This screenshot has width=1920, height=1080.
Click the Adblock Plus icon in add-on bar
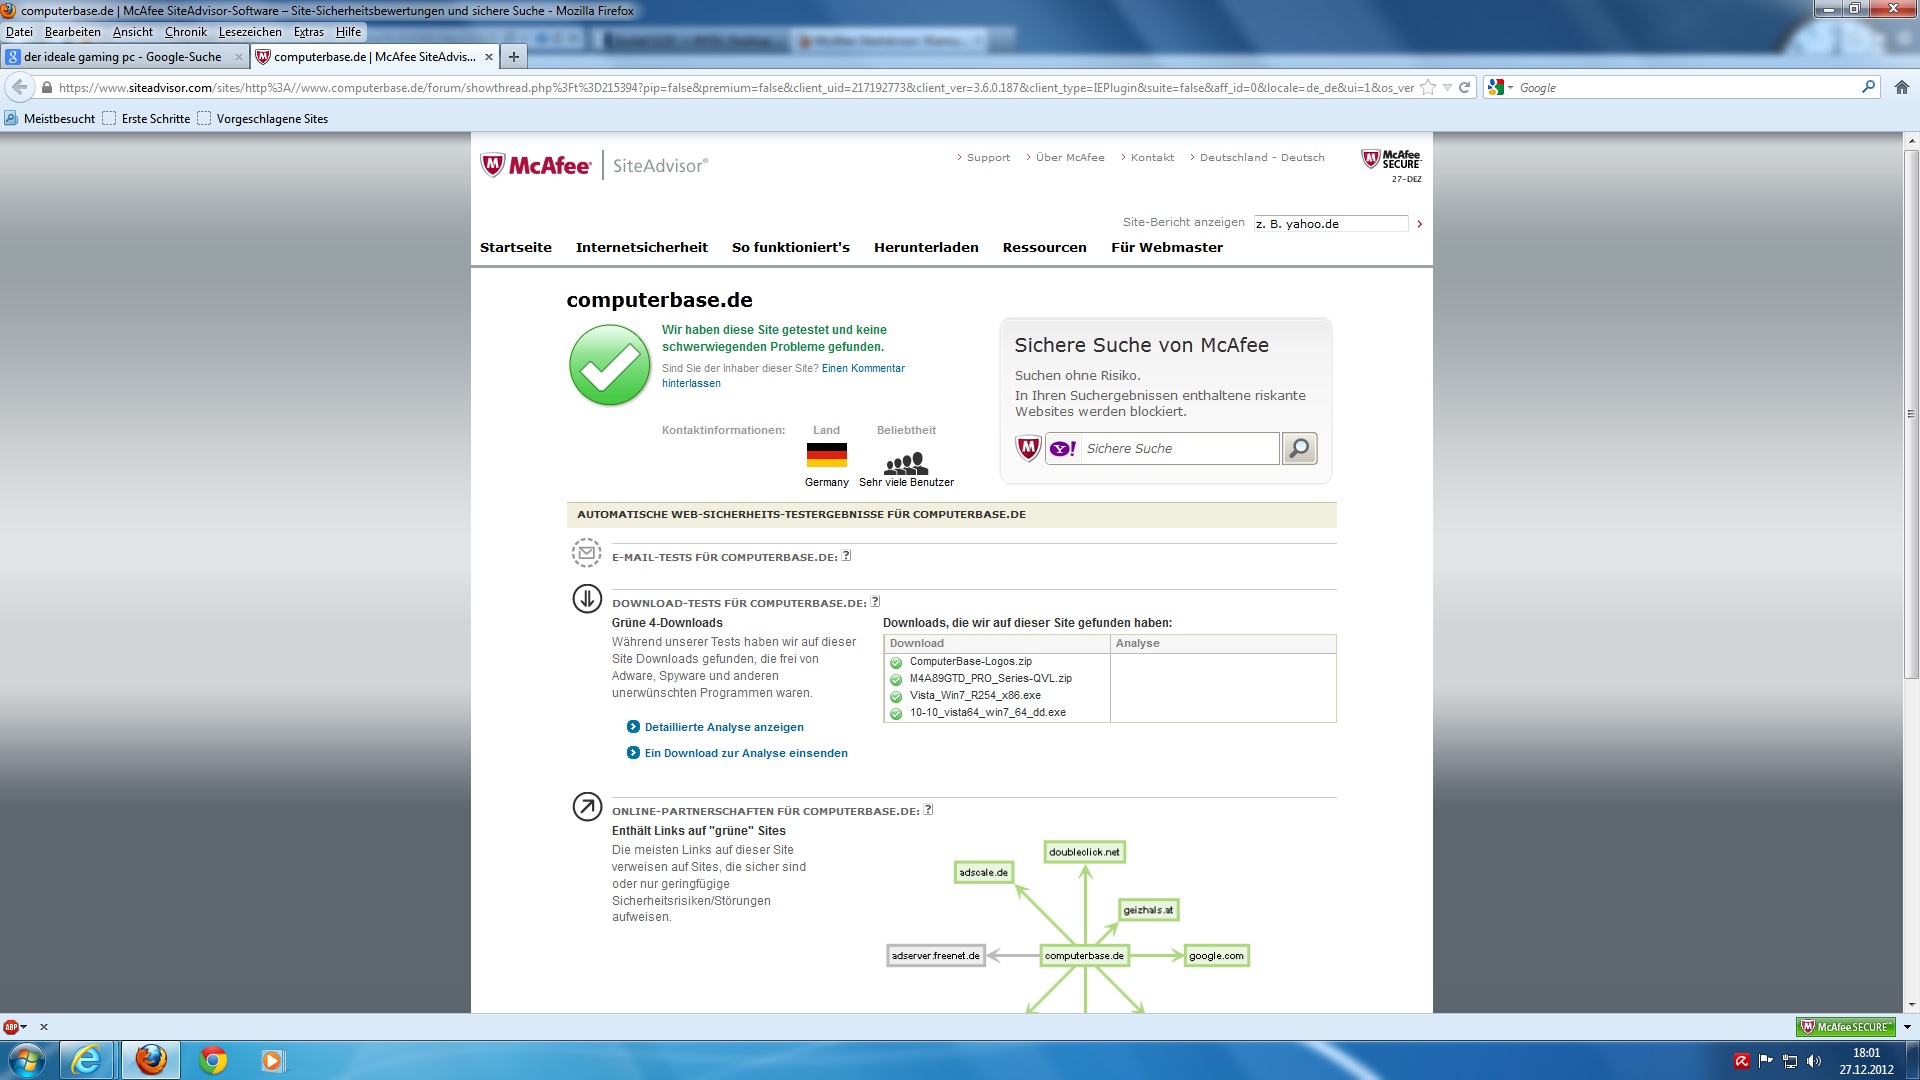tap(12, 1027)
